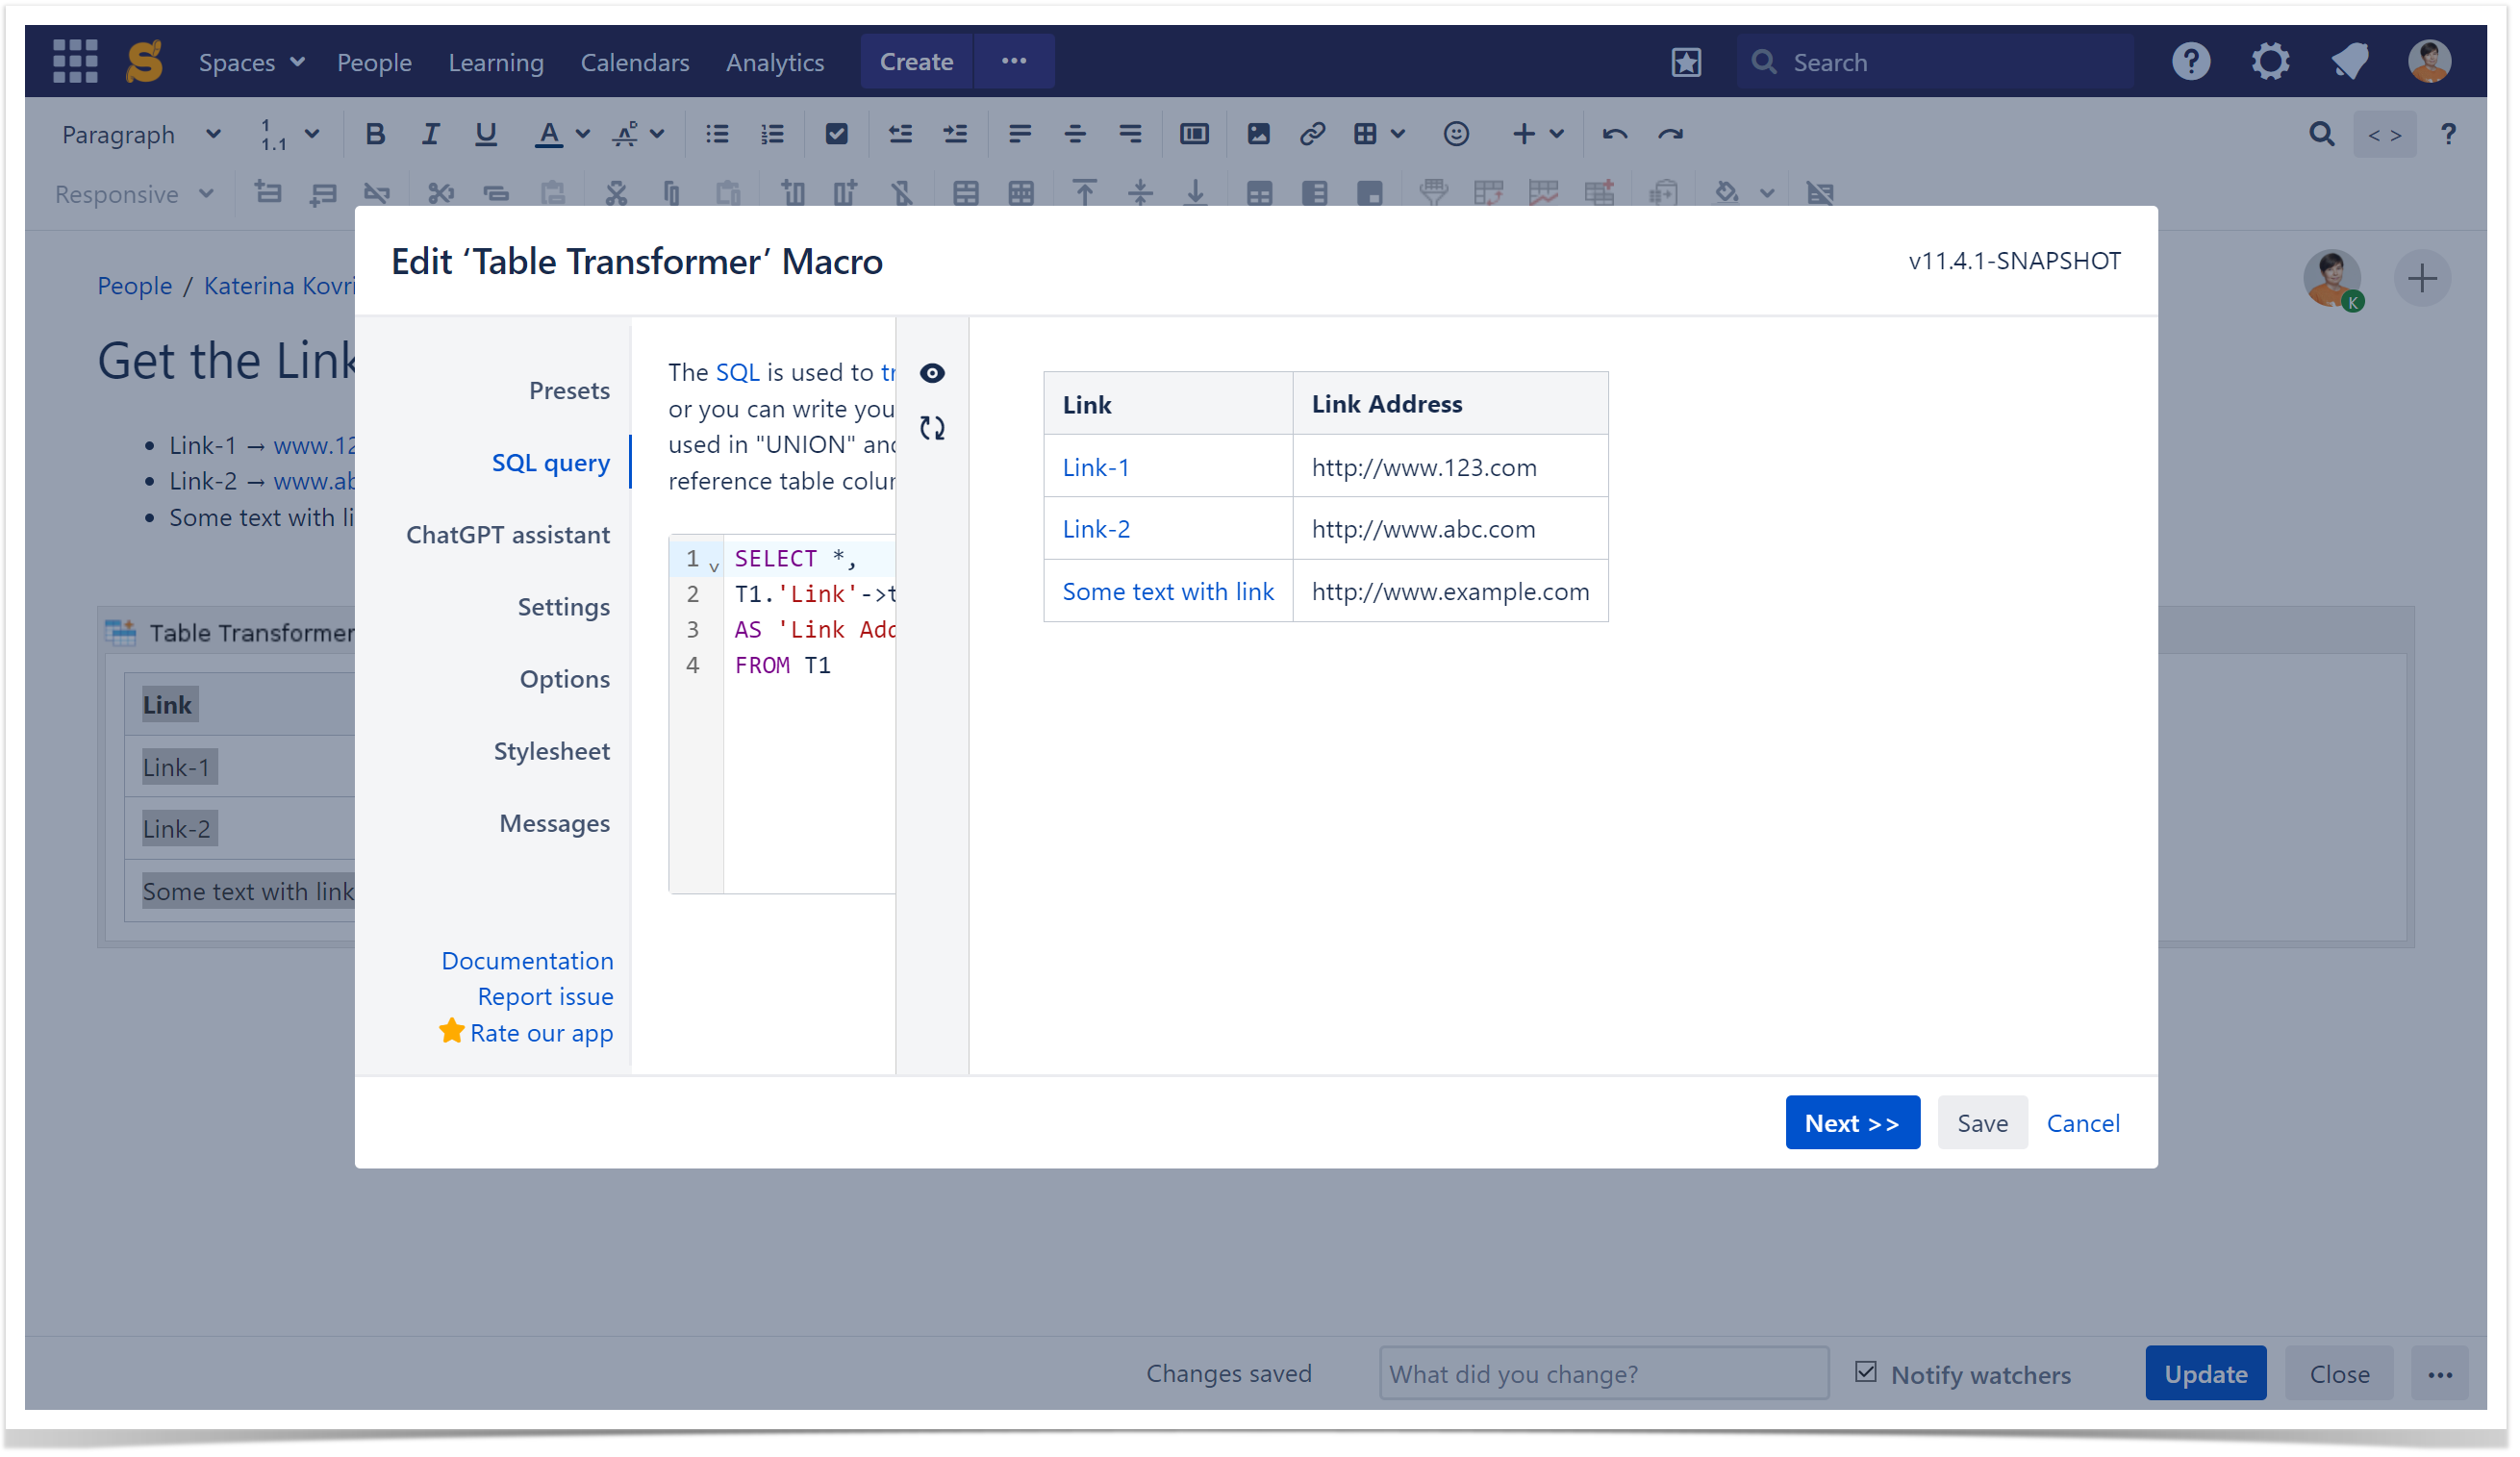Insert a link with the chain icon
The width and height of the screenshot is (2520, 1457).
coord(1312,134)
